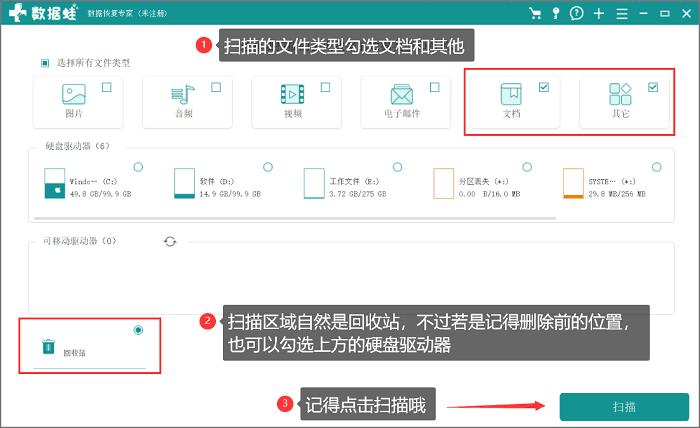Click the Windows C: drive icon
Image resolution: width=700 pixels, height=428 pixels.
54,183
